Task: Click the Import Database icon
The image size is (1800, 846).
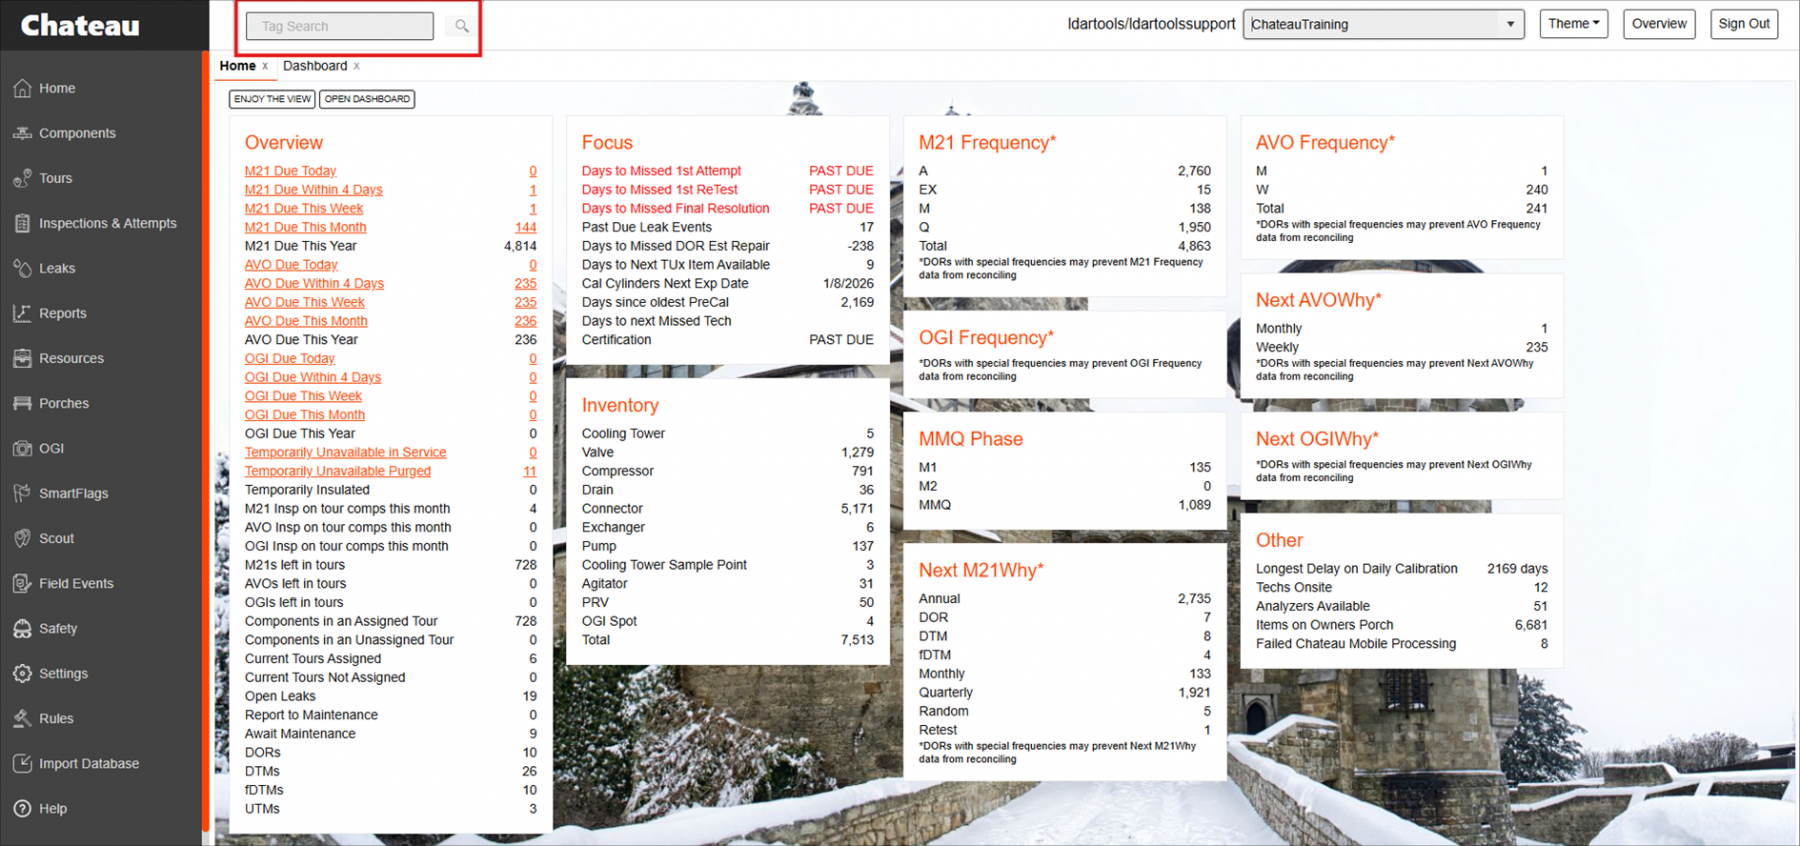Action: (22, 763)
